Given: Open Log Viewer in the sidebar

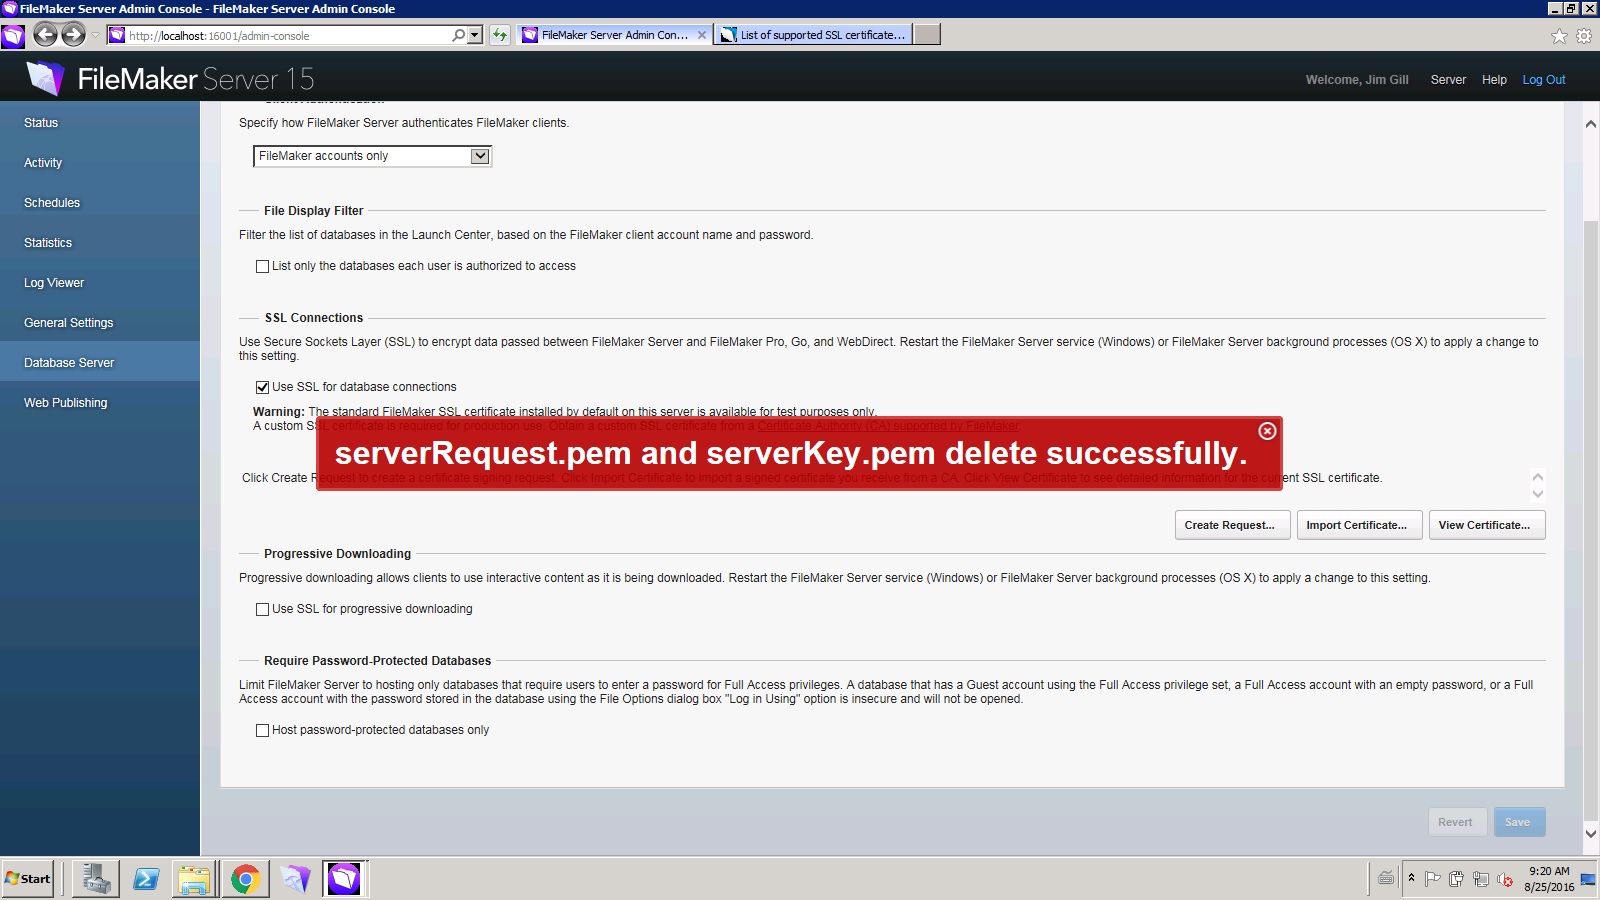Looking at the screenshot, I should point(100,283).
